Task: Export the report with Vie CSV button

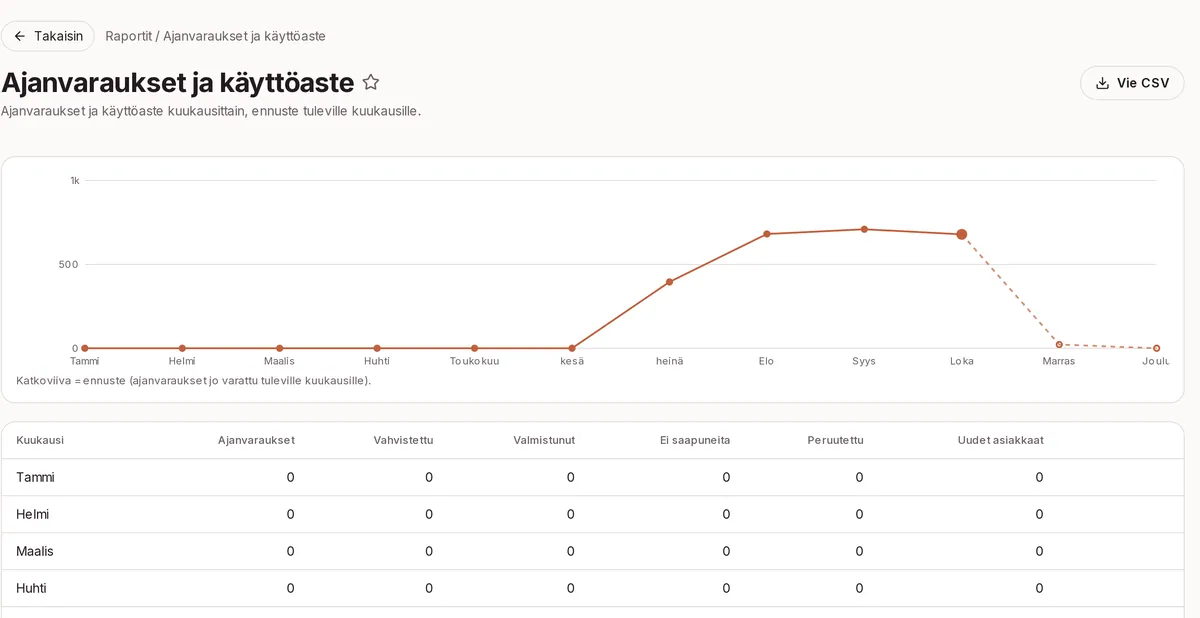Action: 1132,83
